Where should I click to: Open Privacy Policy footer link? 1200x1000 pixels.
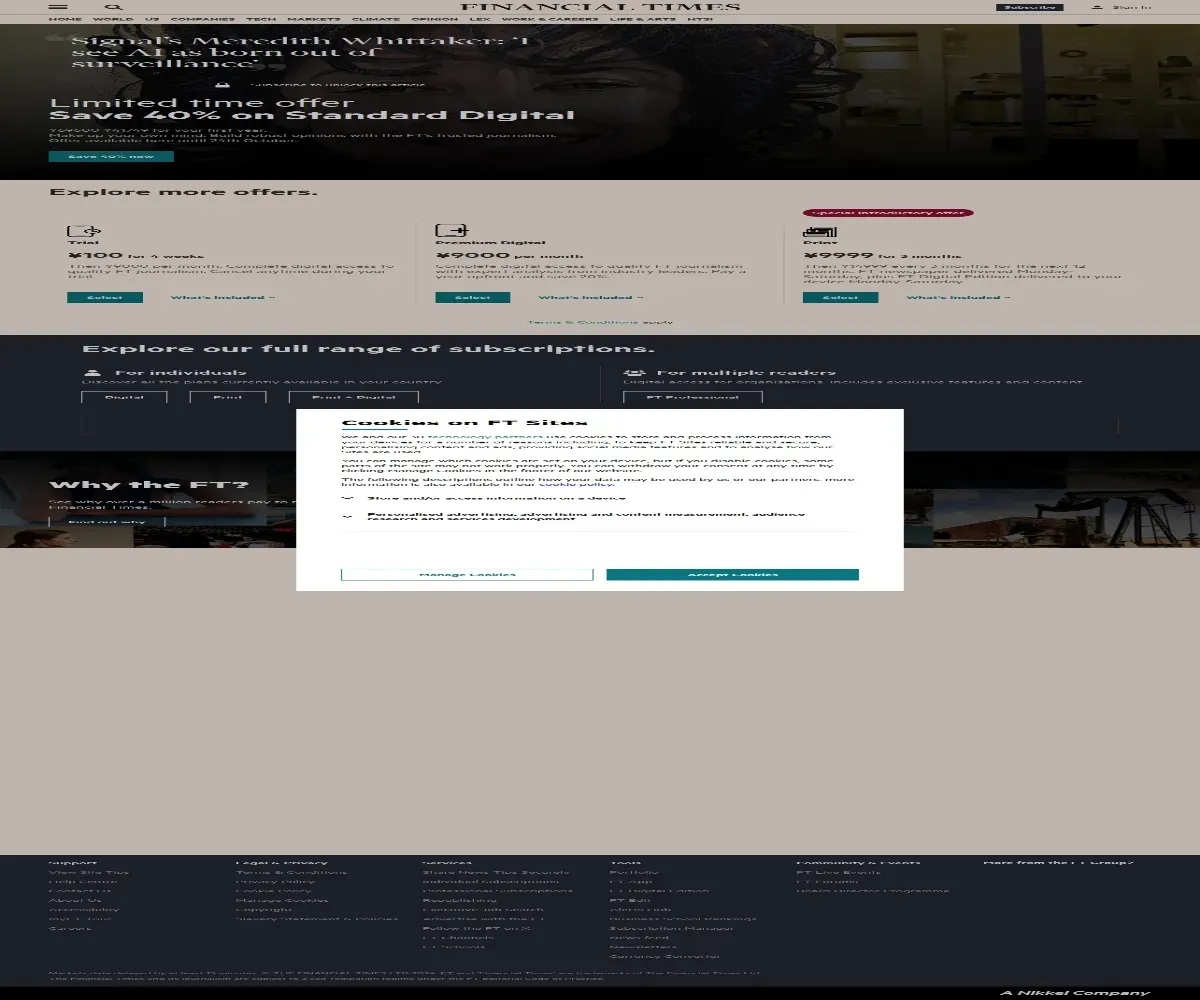tap(275, 881)
